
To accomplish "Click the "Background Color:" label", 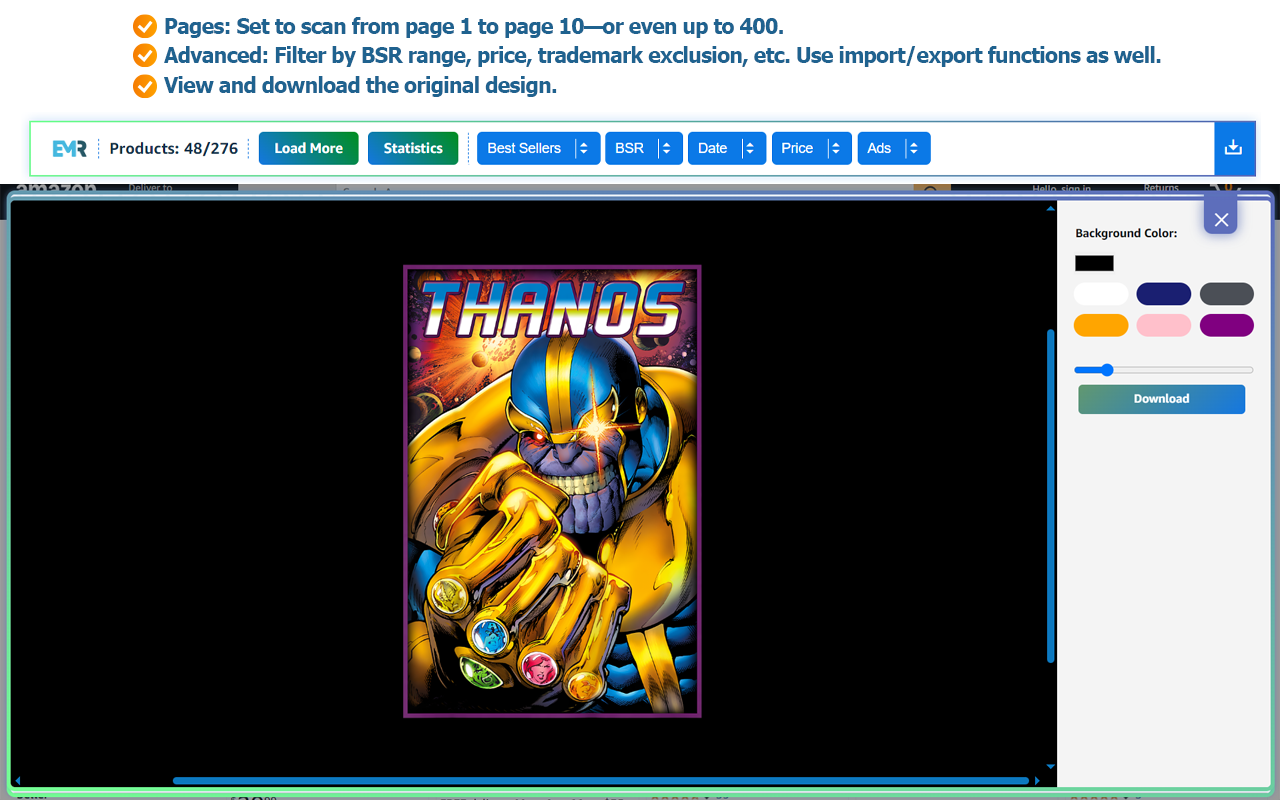I will coord(1126,233).
